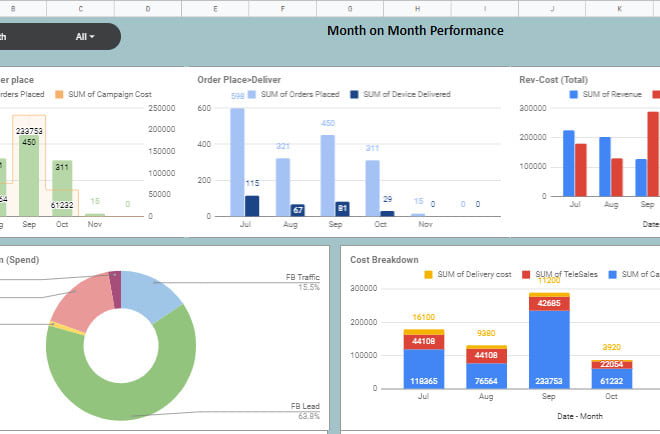Click the blue SUM of Revenue legend swatch
Image resolution: width=660 pixels, height=434 pixels.
(x=573, y=94)
